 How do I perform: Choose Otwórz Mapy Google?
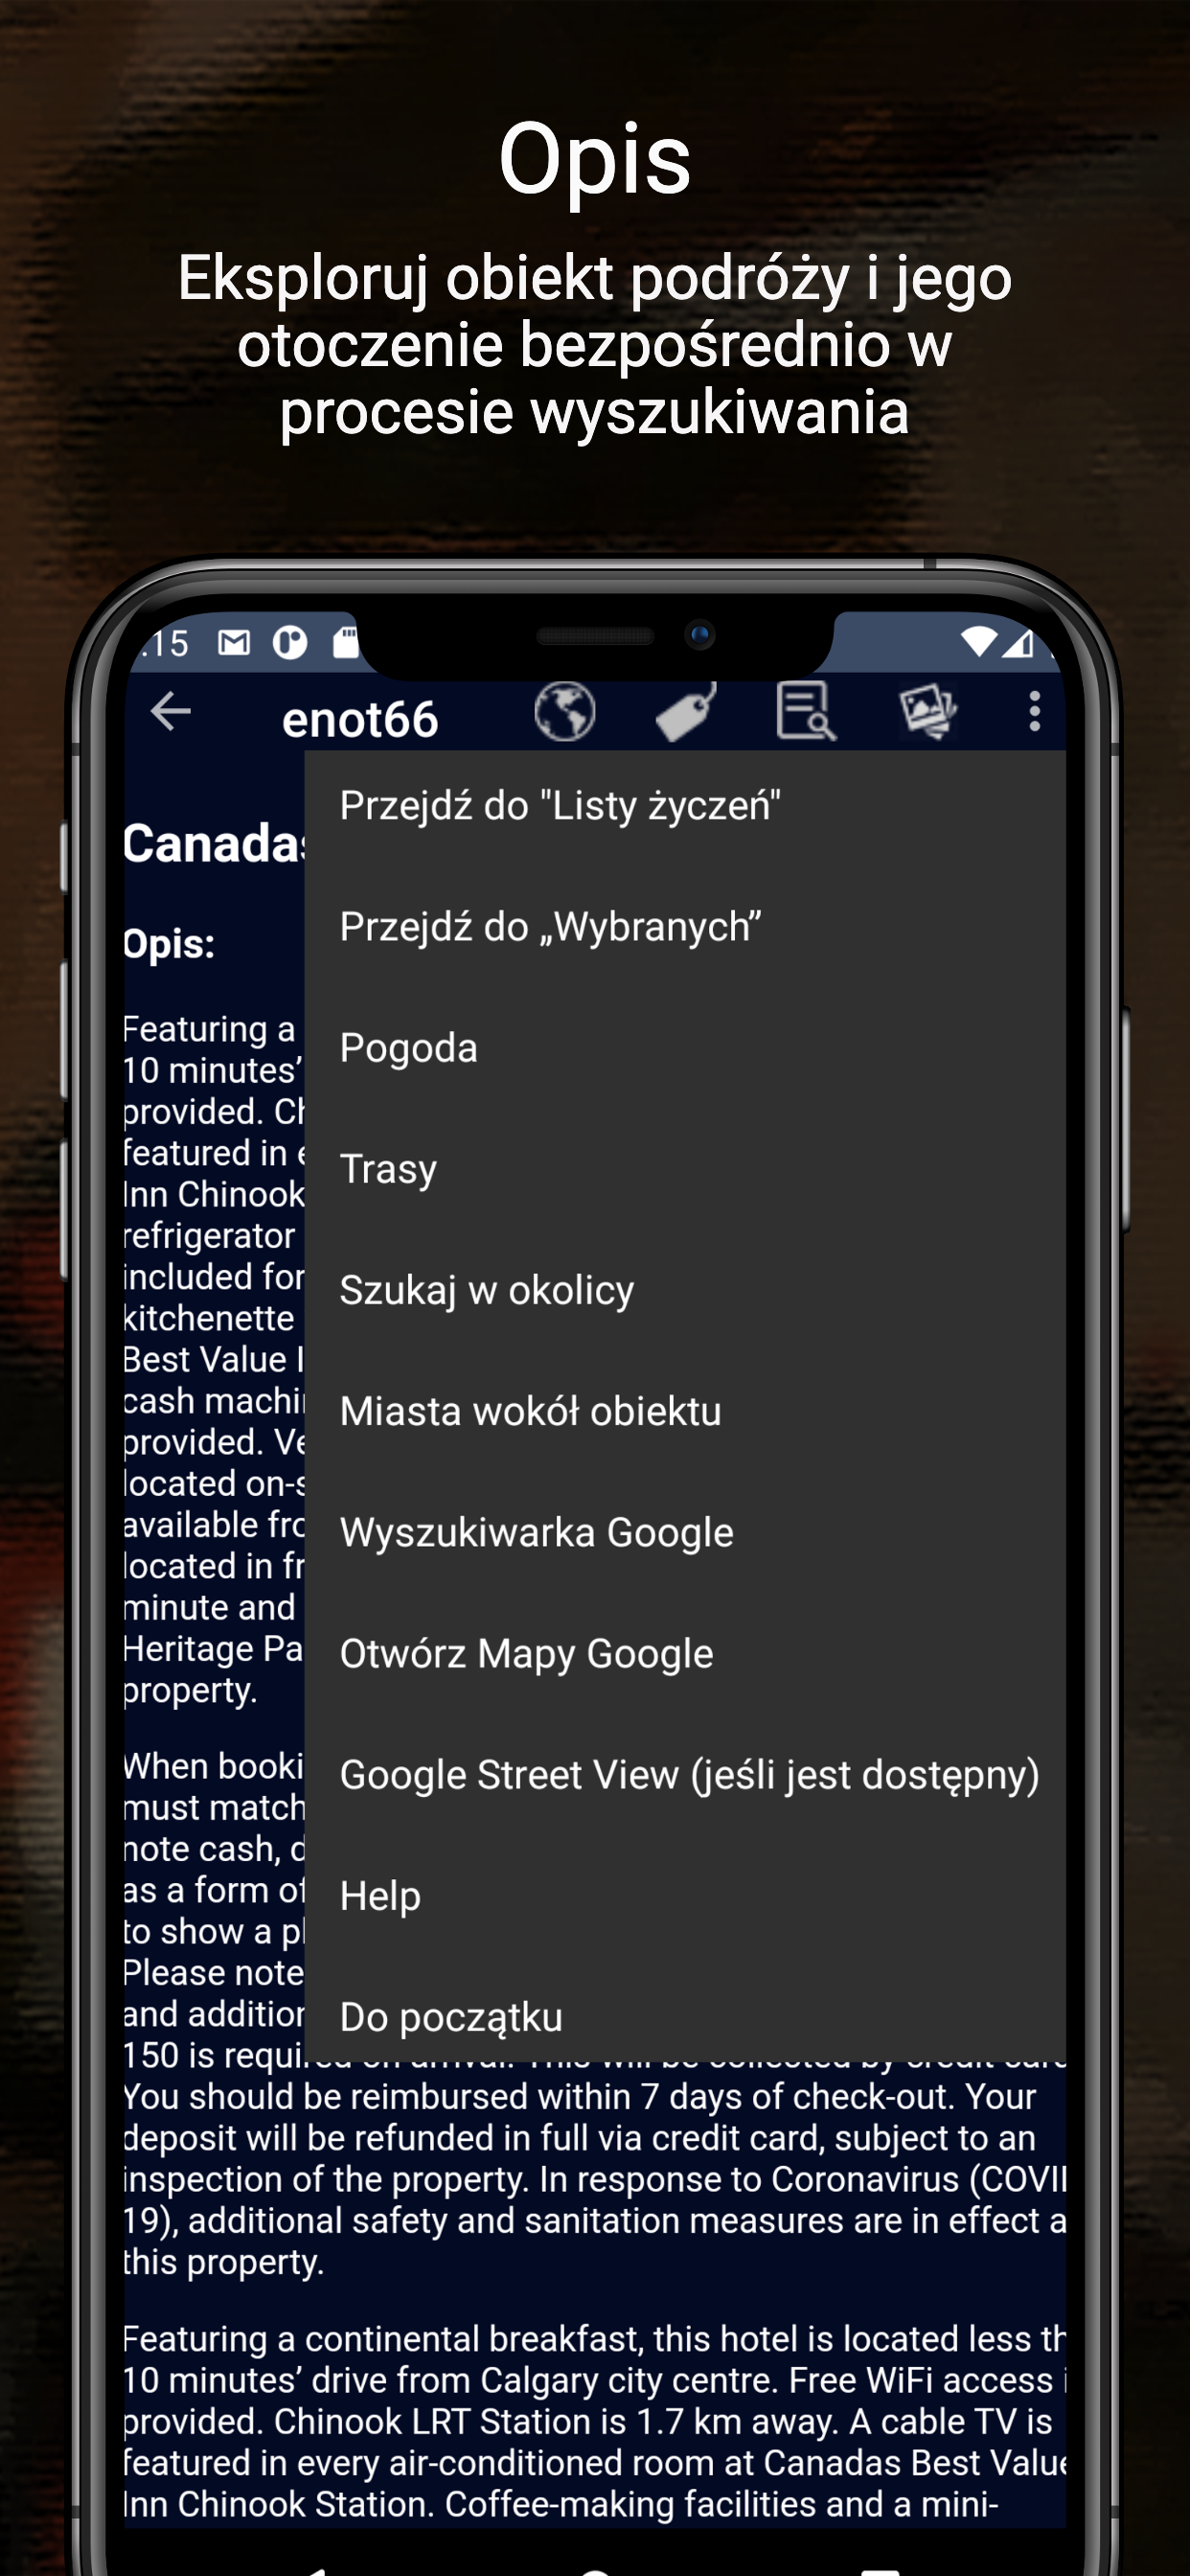[x=685, y=1654]
